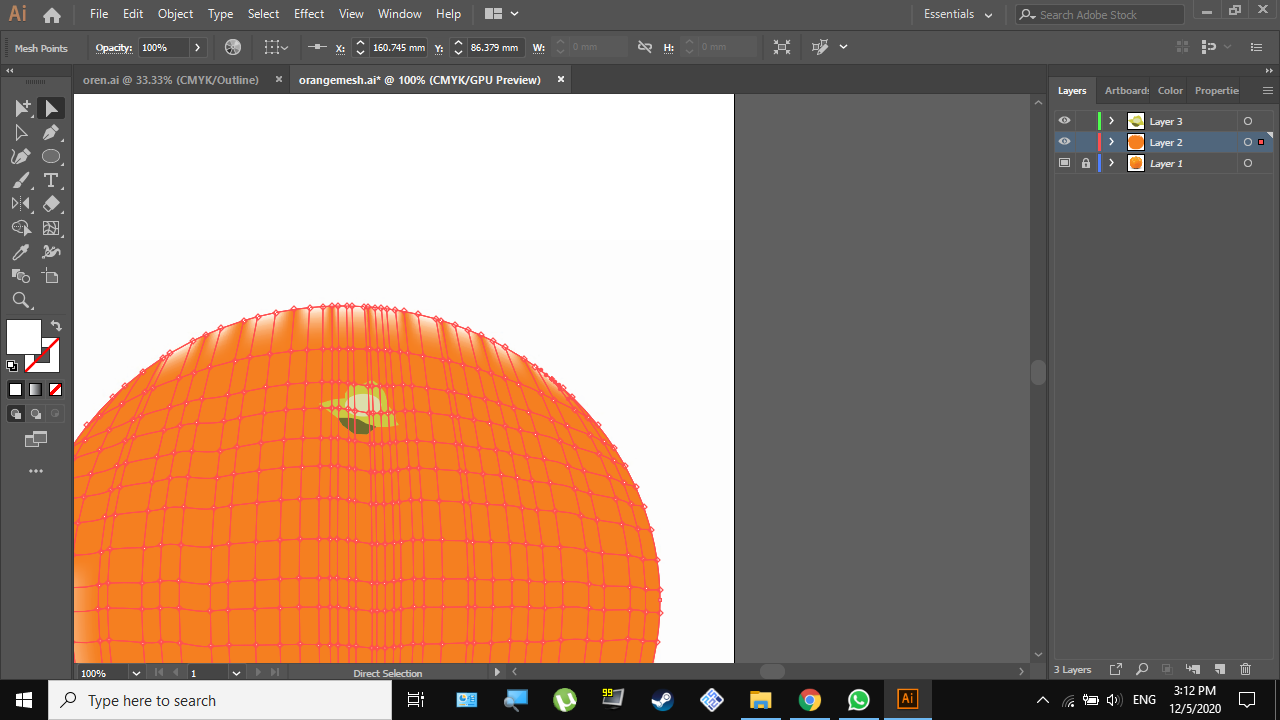The width and height of the screenshot is (1280, 720).
Task: Toggle Layer 2 target circle
Action: 1247,142
